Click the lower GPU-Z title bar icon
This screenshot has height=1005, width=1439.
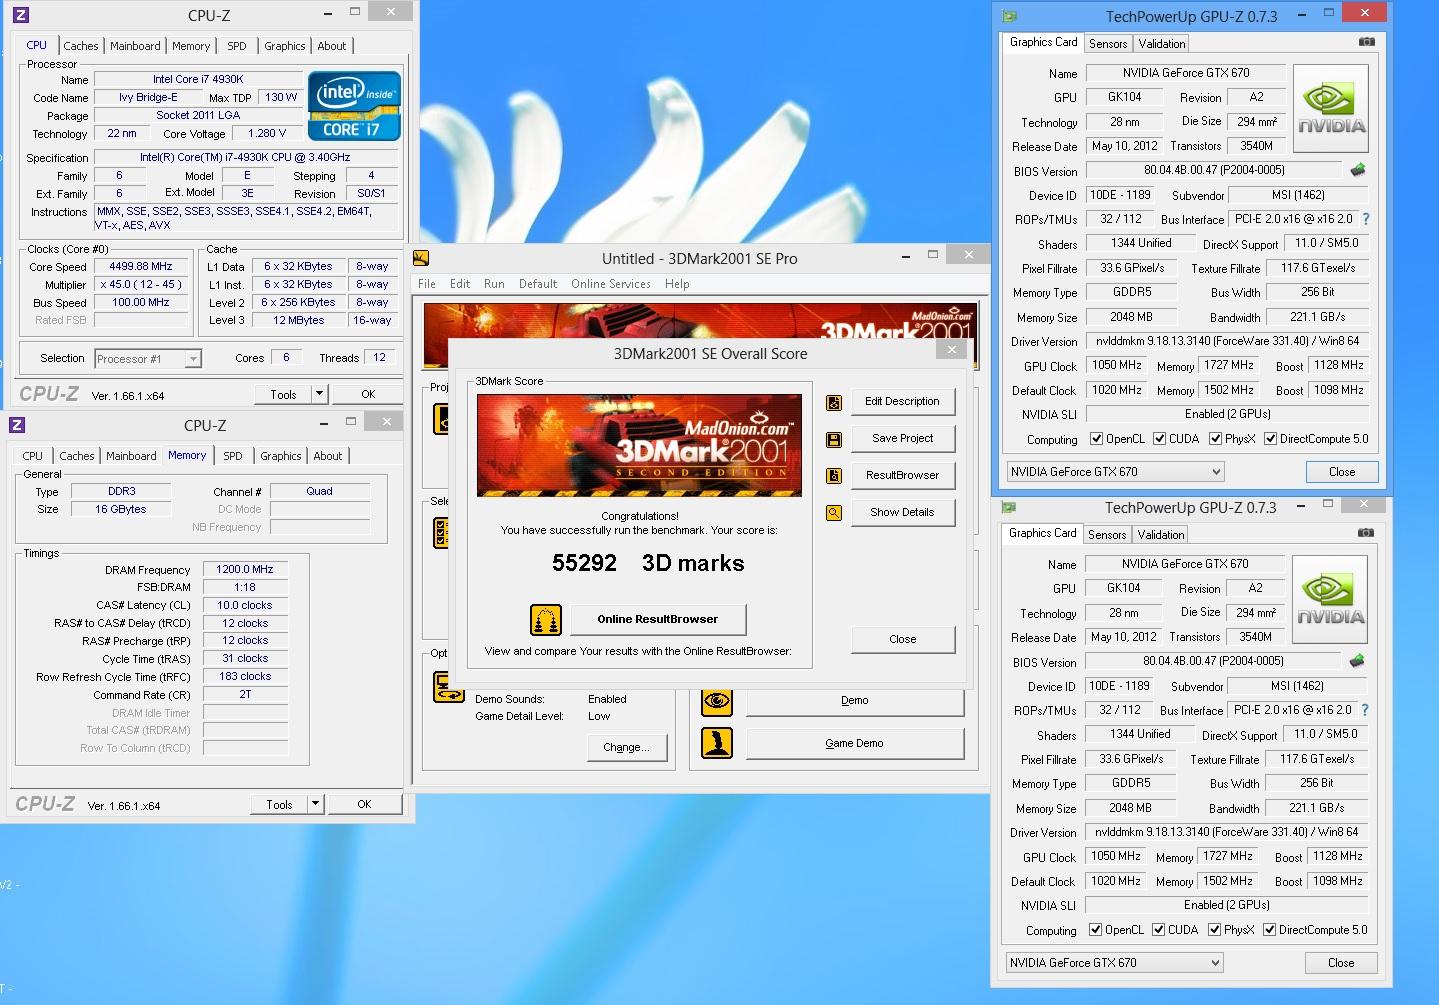(x=1010, y=507)
